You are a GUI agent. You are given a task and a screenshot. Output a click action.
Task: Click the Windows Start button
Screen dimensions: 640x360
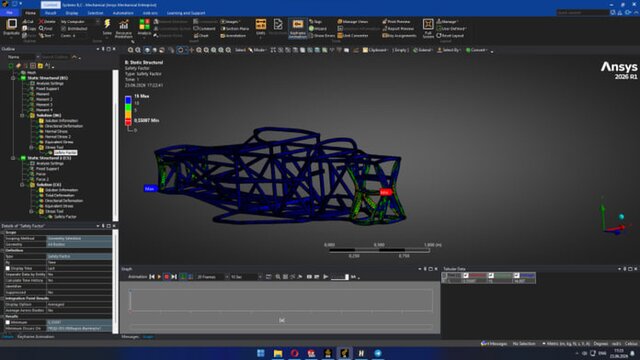(x=261, y=353)
